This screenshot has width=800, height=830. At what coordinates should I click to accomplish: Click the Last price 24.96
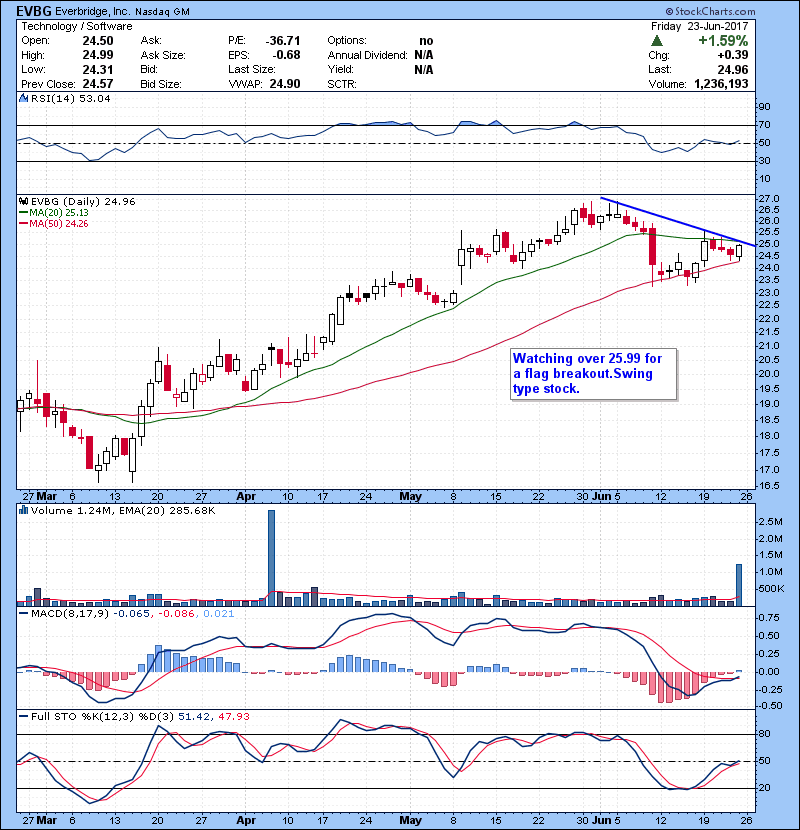(733, 69)
